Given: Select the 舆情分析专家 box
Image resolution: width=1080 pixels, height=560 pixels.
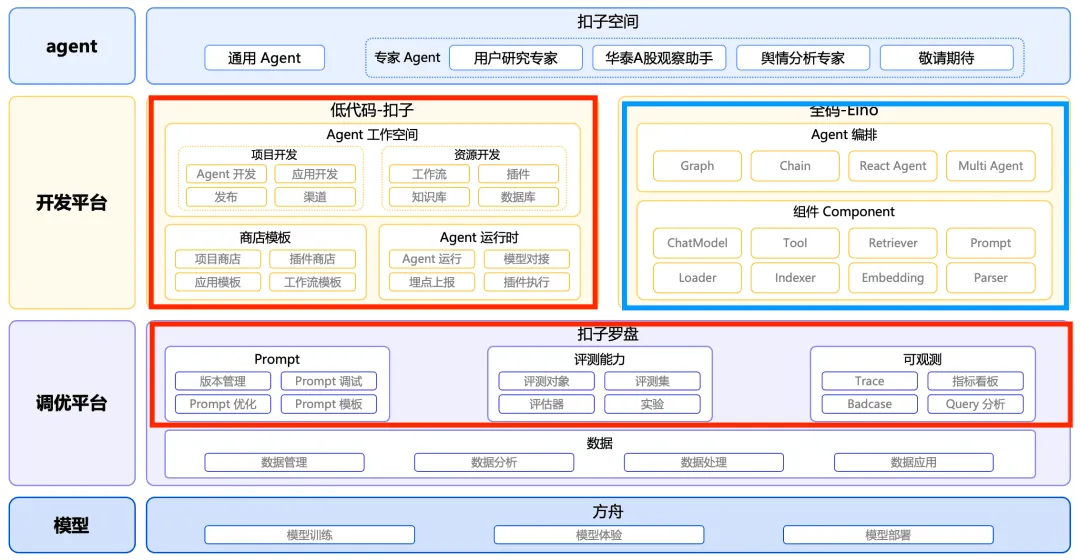Looking at the screenshot, I should click(x=803, y=58).
